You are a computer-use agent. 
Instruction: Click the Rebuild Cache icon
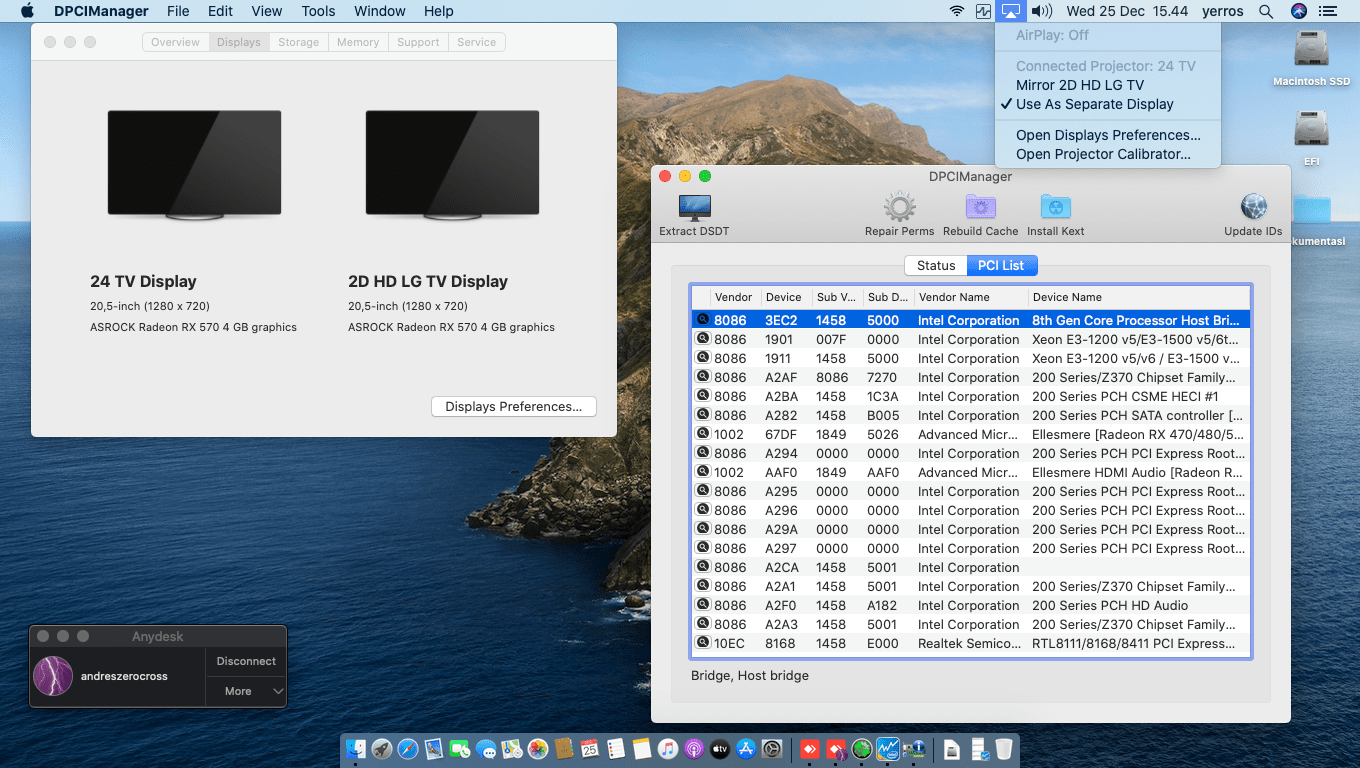click(x=980, y=208)
